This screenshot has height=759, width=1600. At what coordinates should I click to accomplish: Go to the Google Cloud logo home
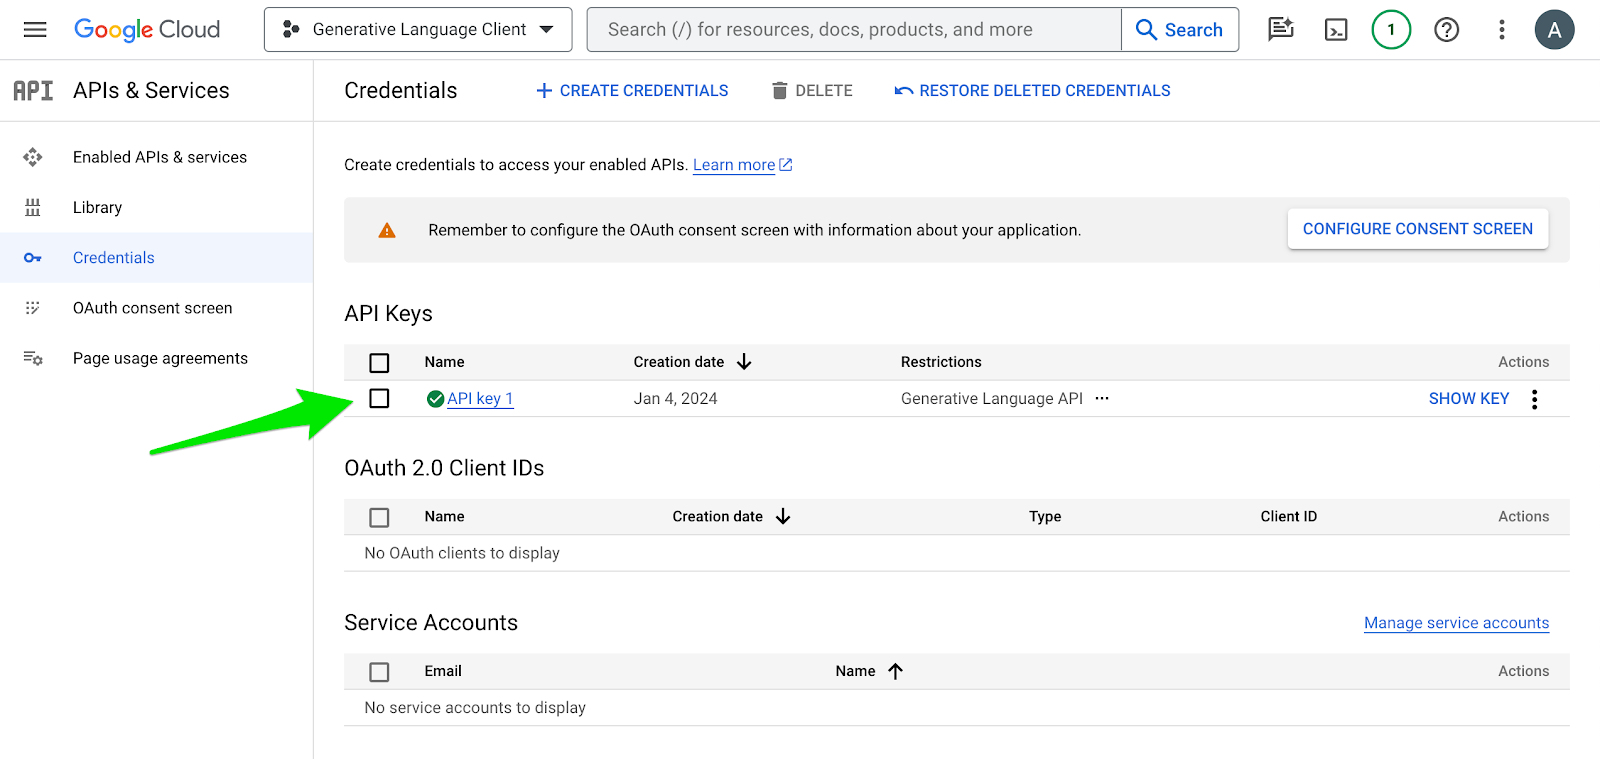[x=147, y=30]
